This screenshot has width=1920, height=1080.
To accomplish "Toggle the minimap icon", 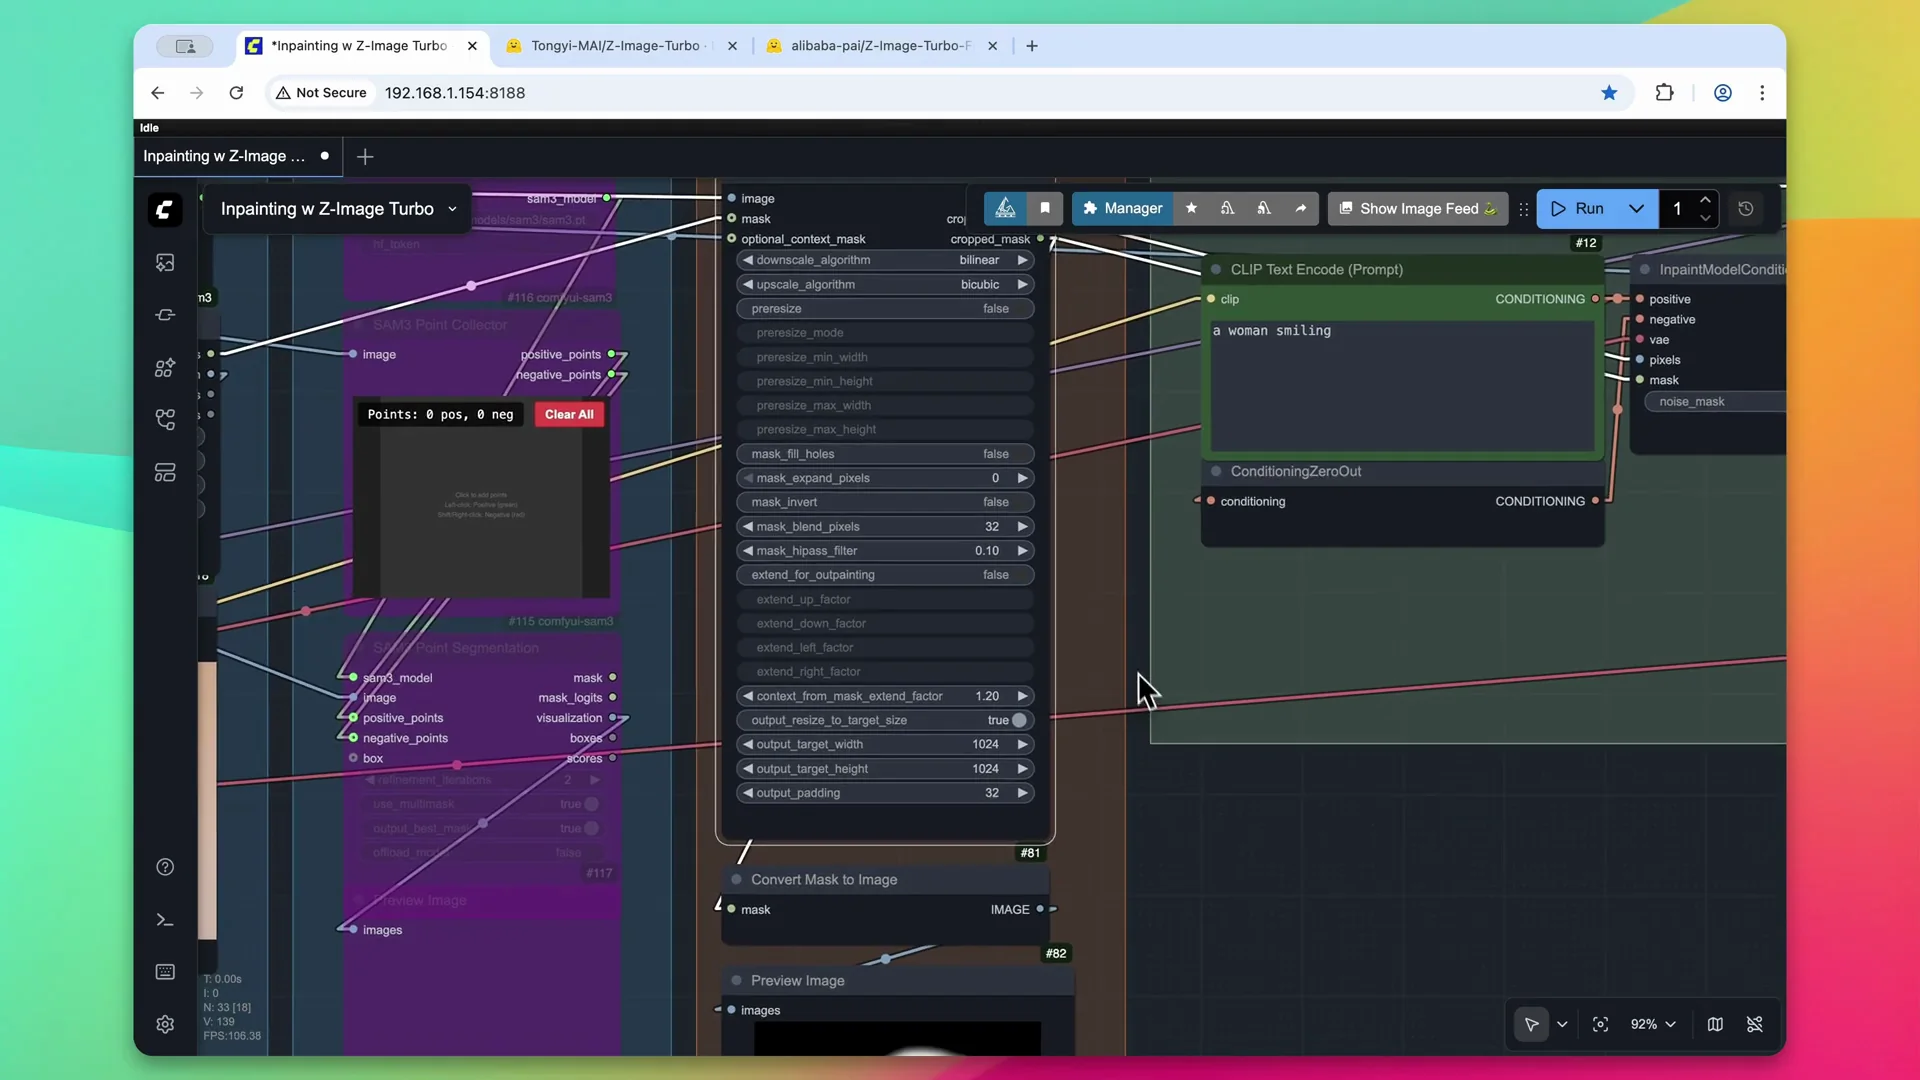I will pyautogui.click(x=1715, y=1024).
